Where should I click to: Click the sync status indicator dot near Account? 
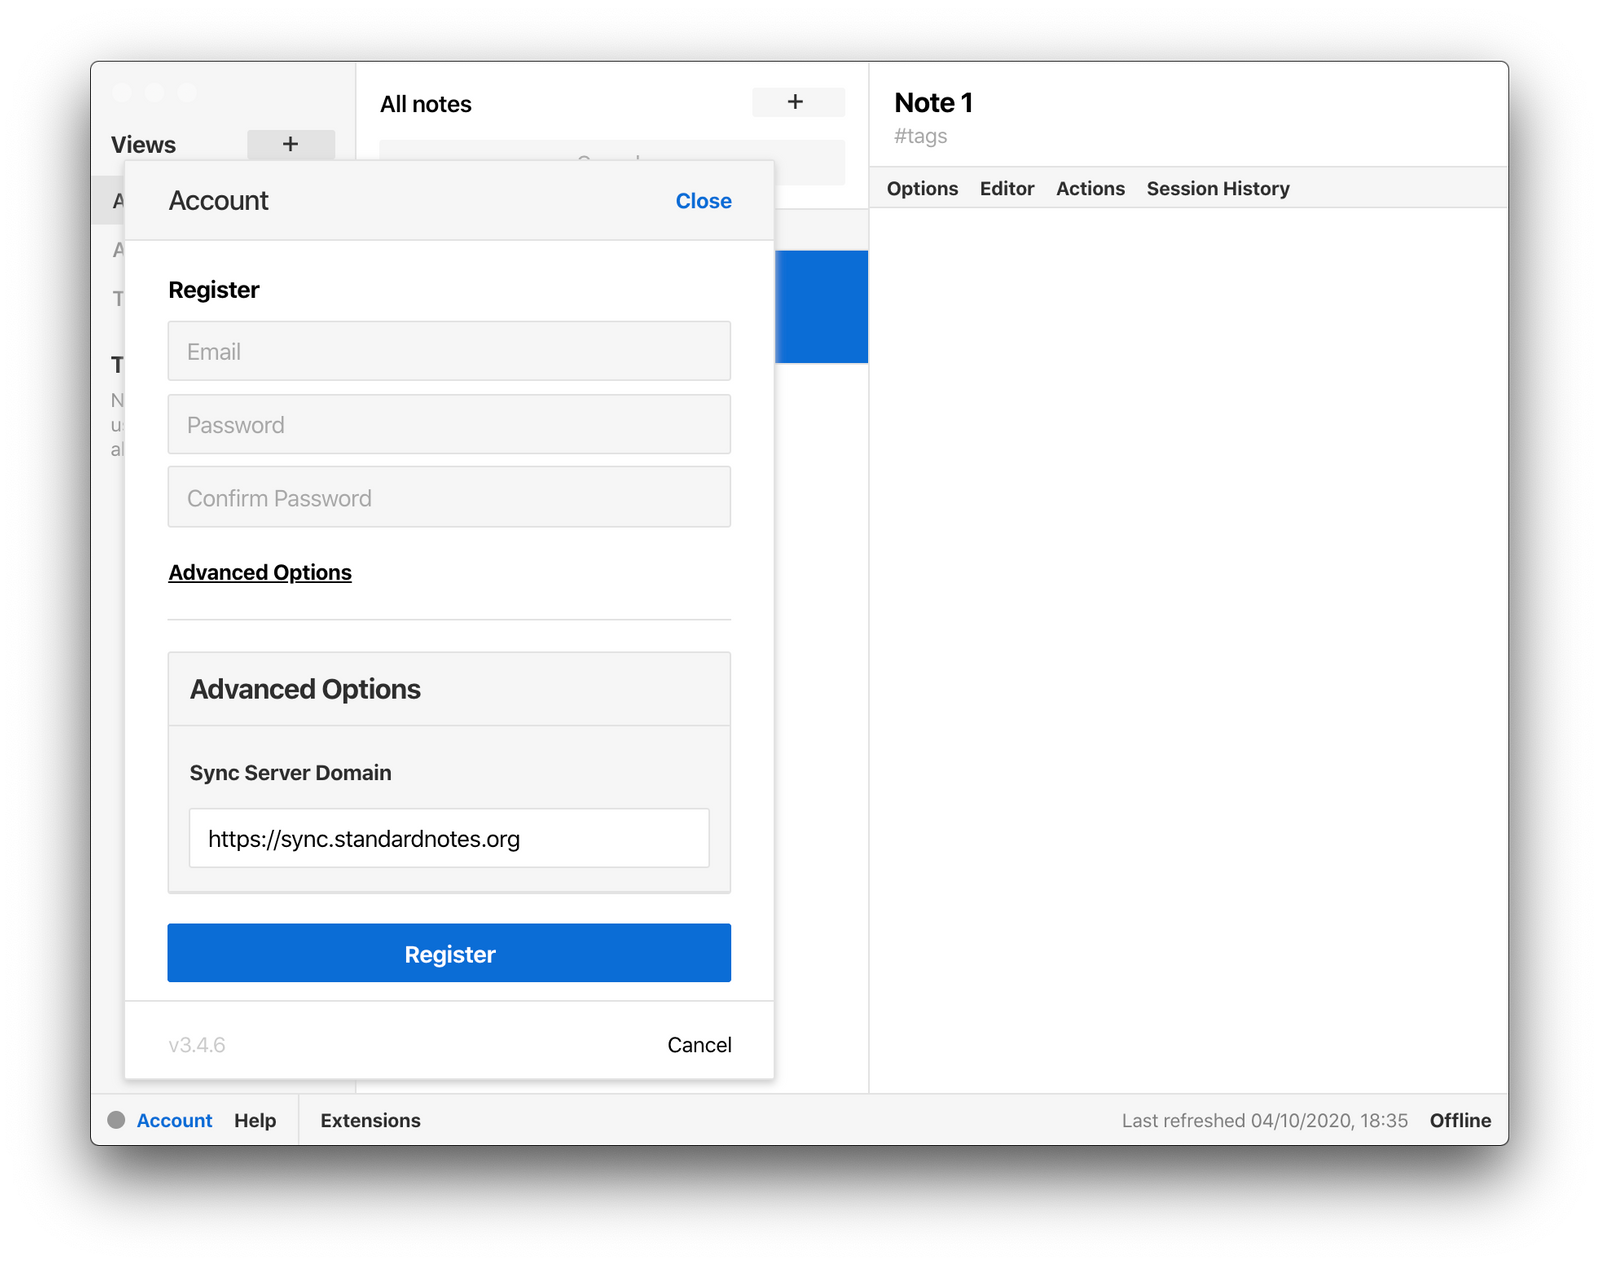coord(116,1121)
